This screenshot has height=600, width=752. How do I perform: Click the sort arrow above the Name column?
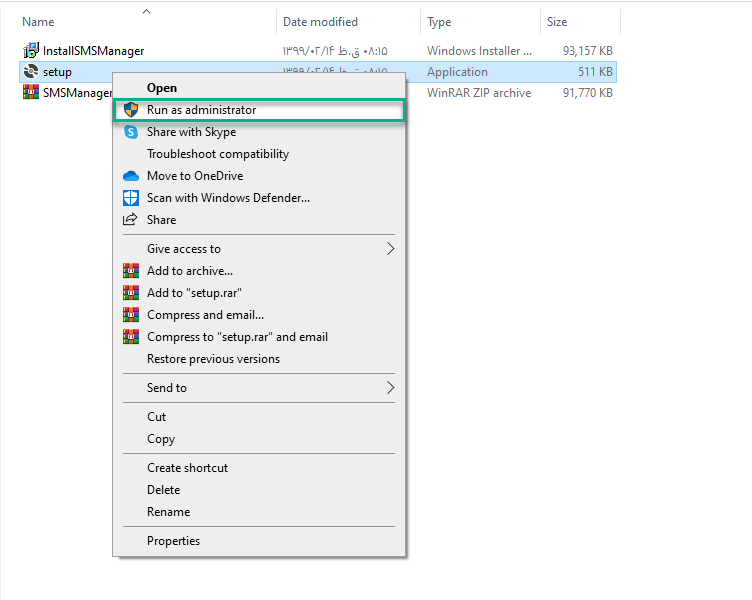147,12
